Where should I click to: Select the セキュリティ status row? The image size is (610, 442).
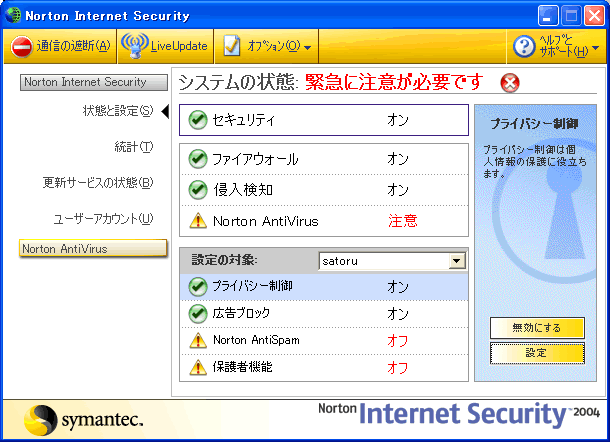coord(324,120)
